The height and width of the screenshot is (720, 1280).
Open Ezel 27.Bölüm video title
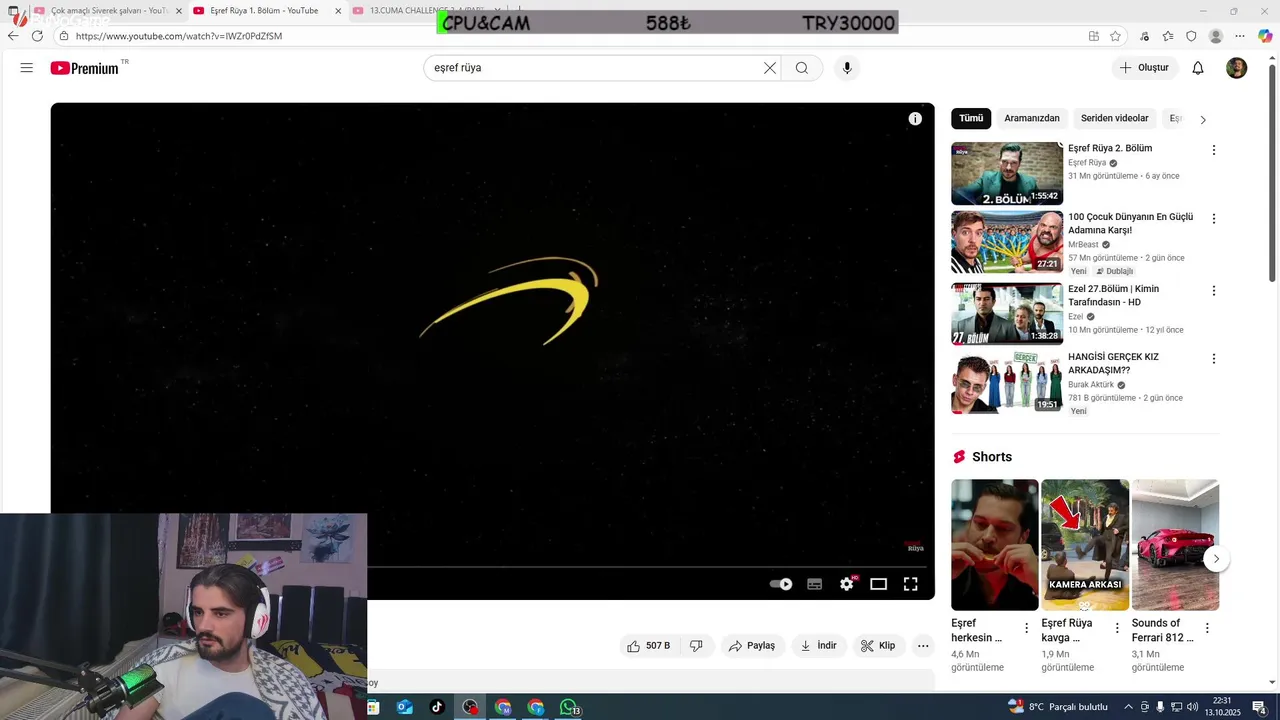pos(1113,296)
